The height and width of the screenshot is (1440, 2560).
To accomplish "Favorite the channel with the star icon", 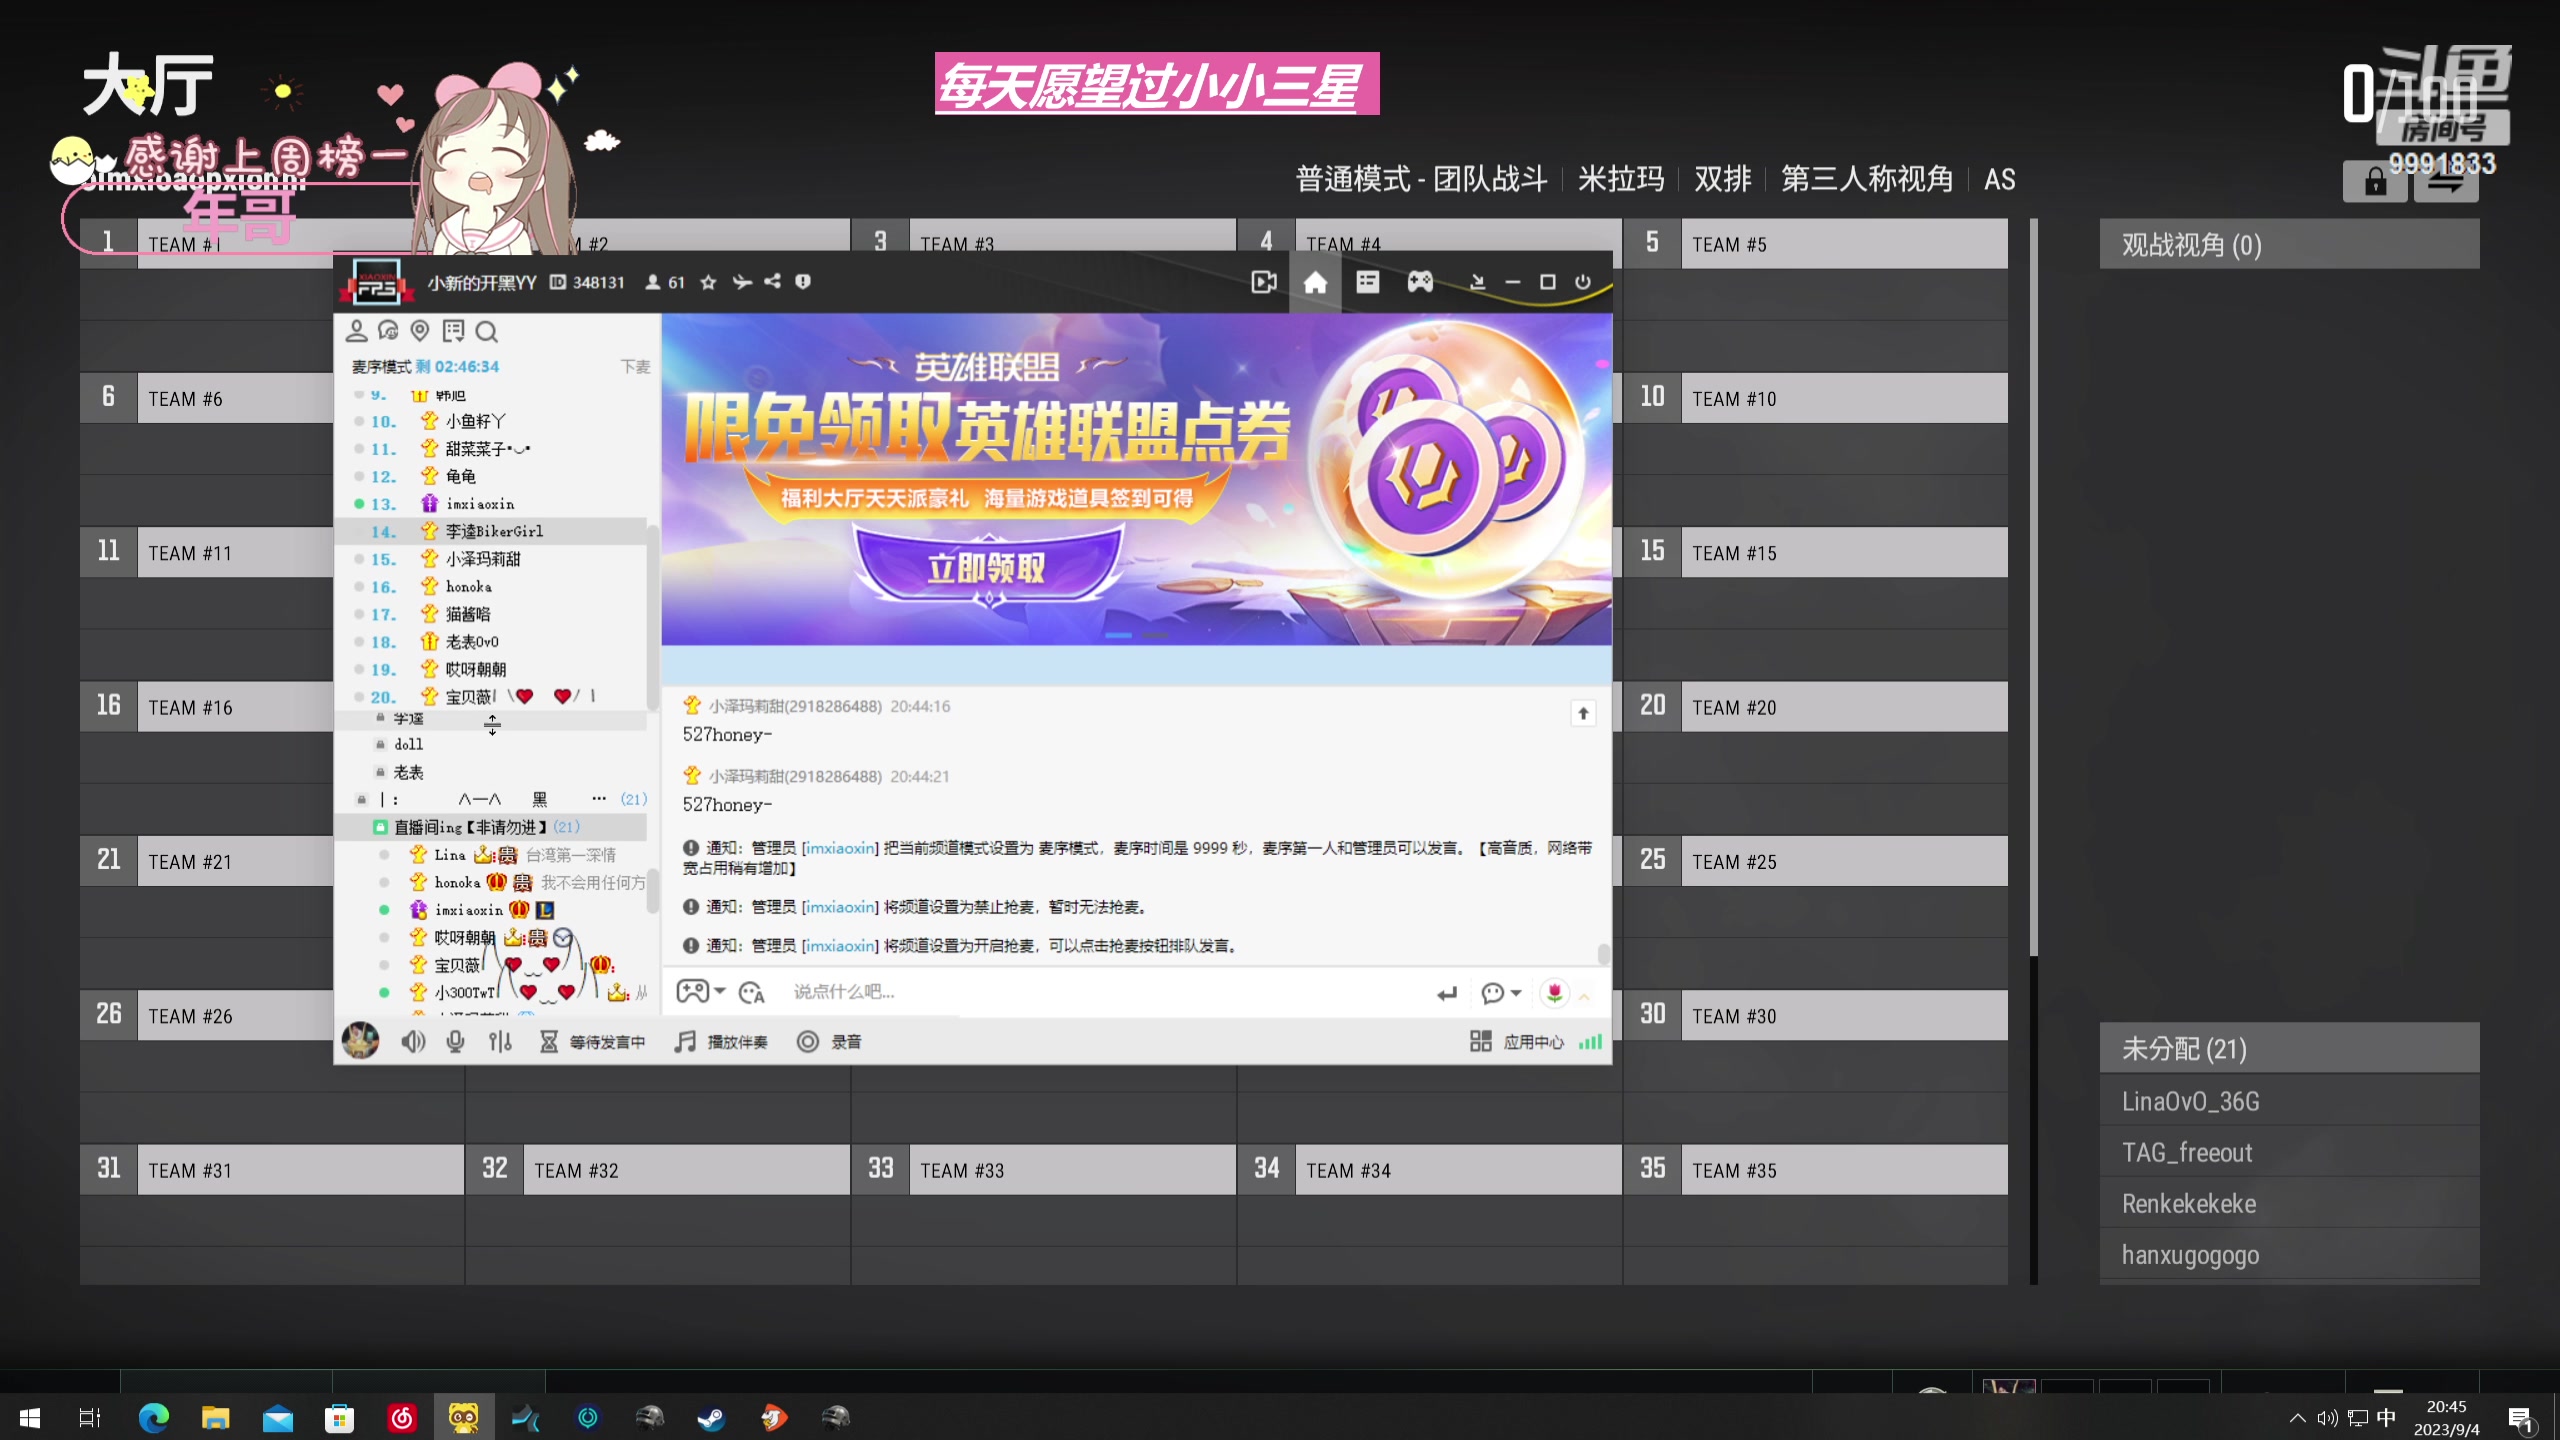I will [708, 283].
